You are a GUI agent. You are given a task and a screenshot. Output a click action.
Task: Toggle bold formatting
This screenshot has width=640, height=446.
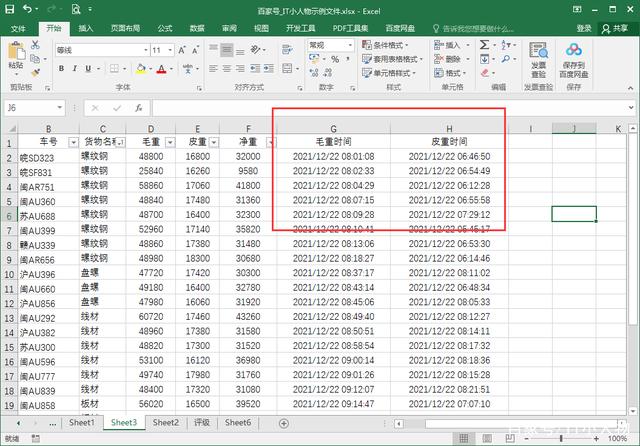[62, 69]
